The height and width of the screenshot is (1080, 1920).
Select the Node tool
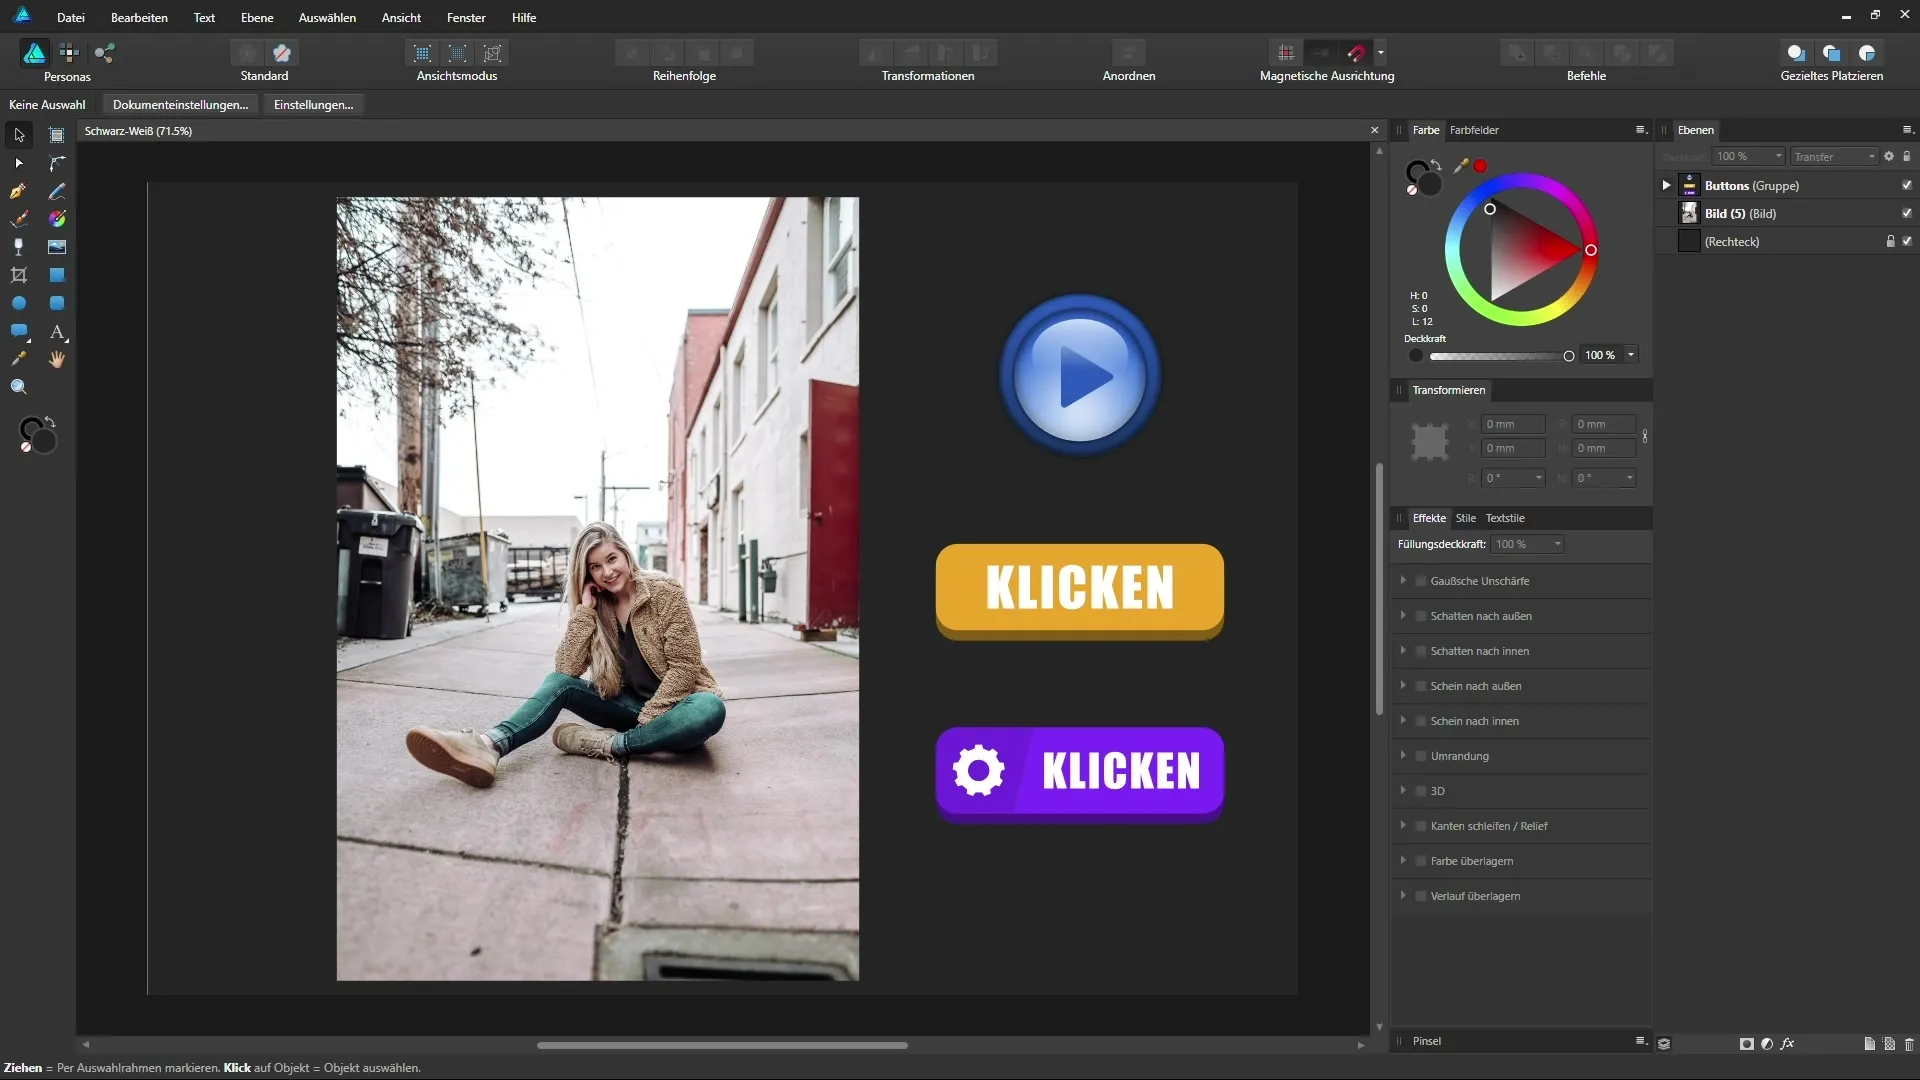click(x=19, y=163)
